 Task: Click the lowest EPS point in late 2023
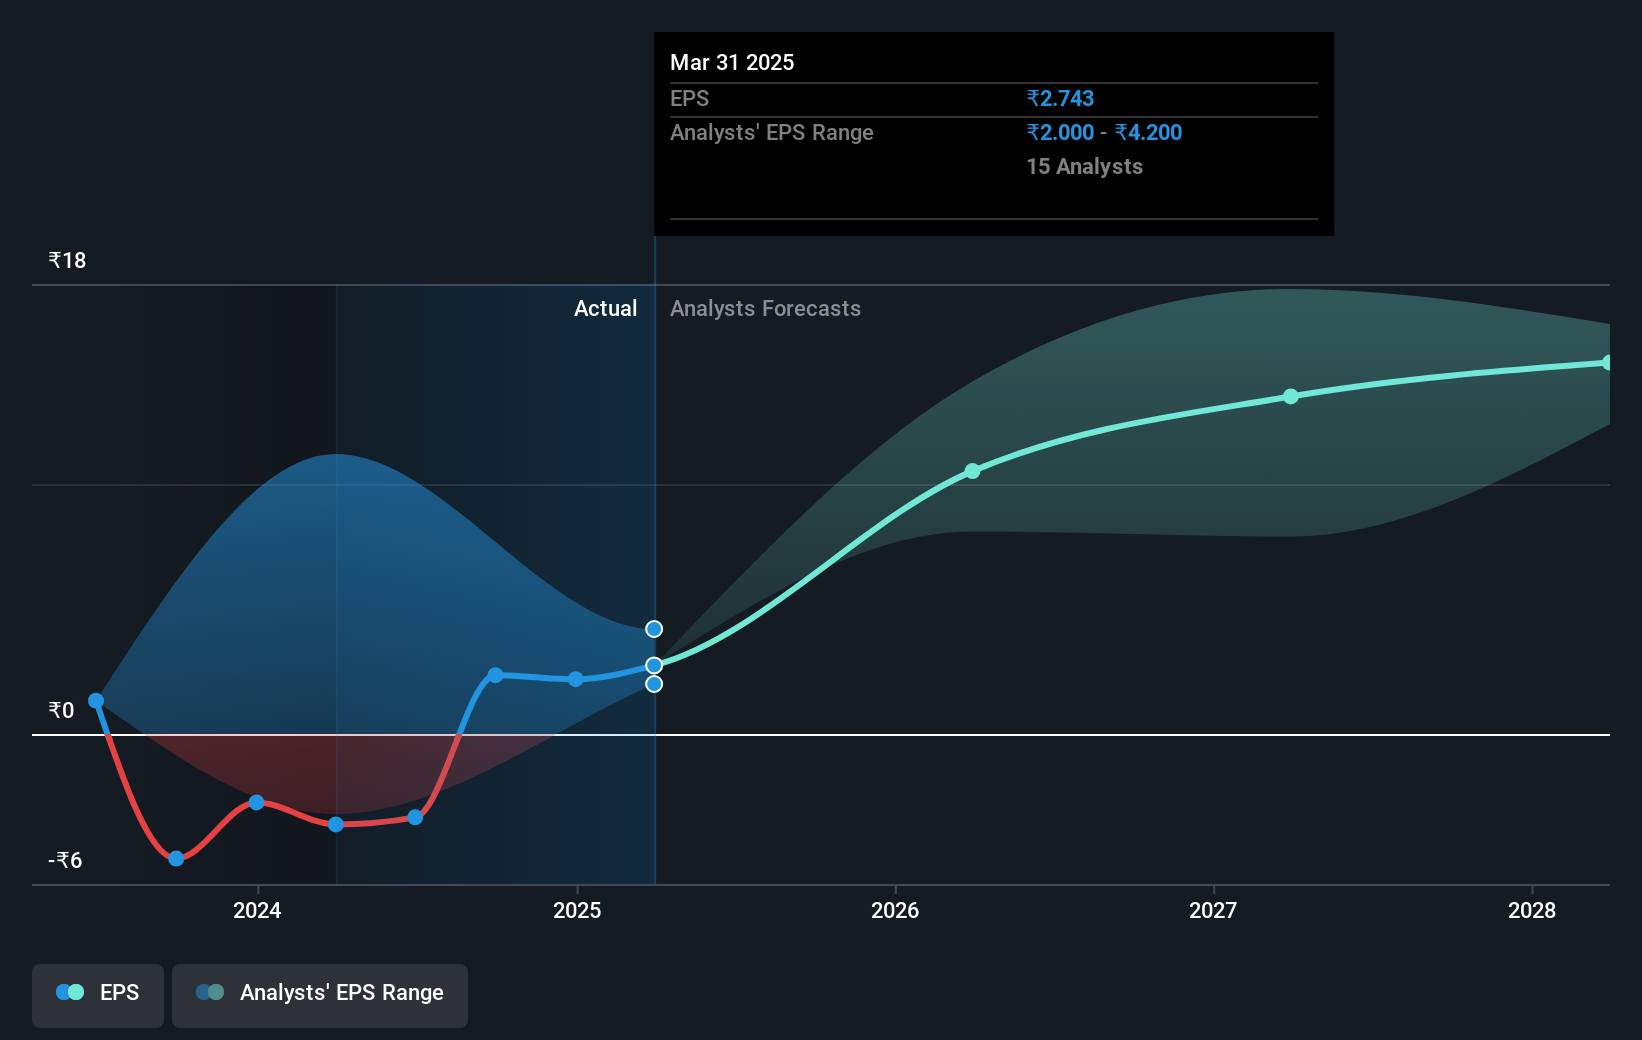click(176, 858)
